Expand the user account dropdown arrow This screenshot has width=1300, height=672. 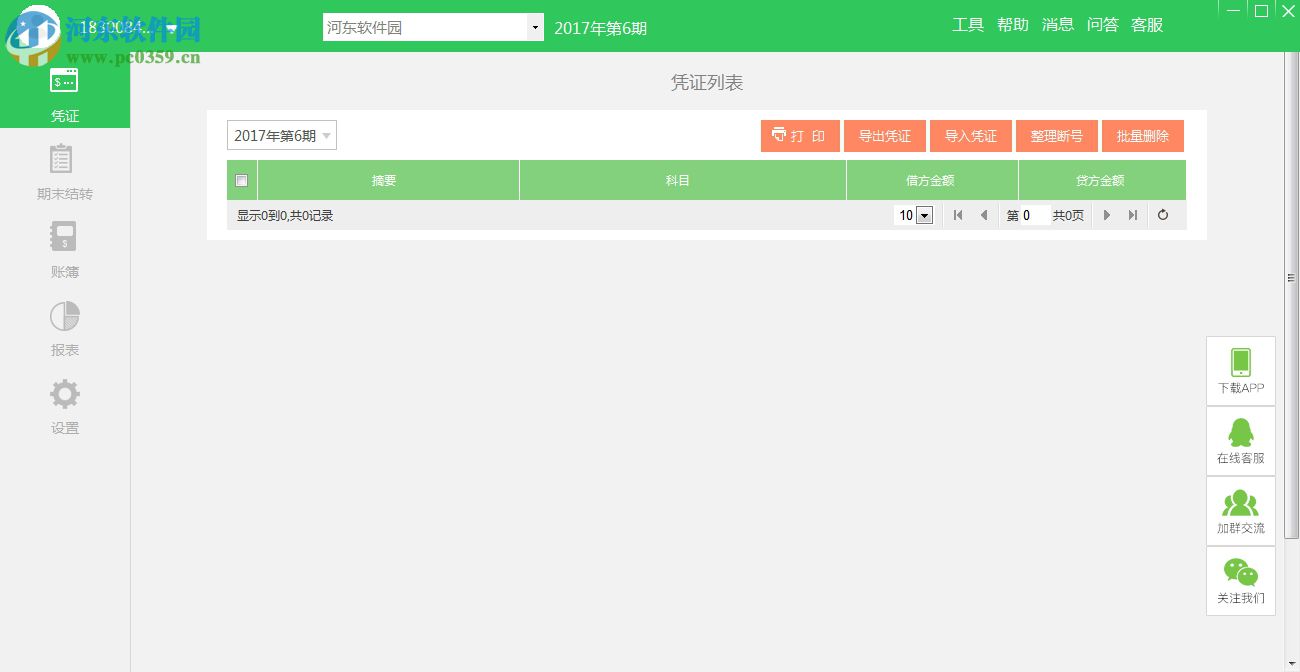point(172,28)
